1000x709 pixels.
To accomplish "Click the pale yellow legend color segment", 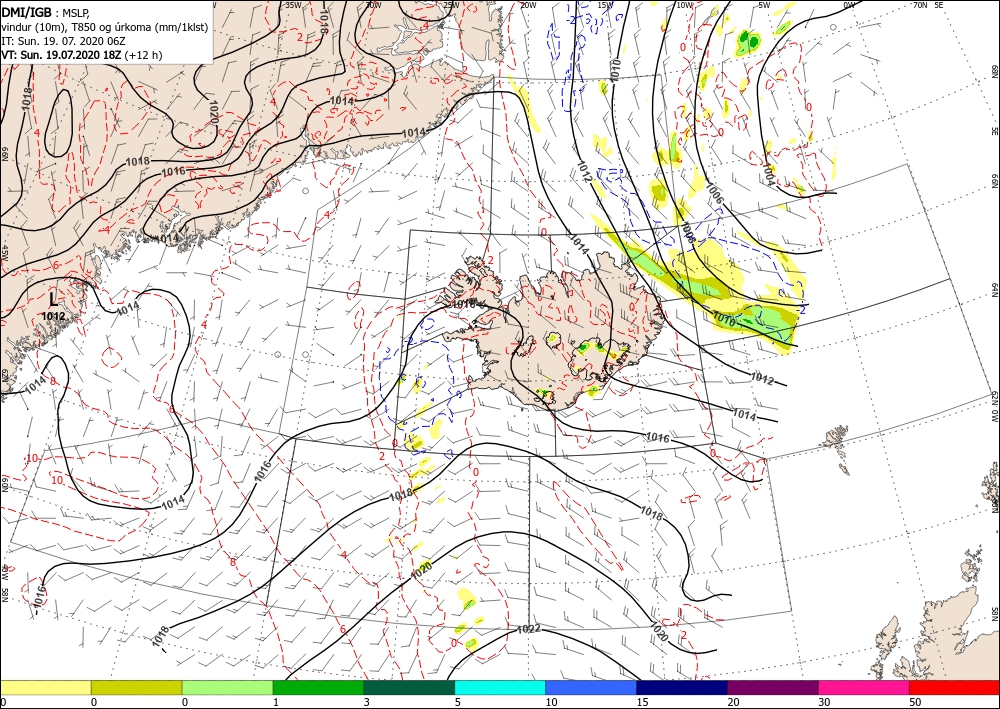I will pyautogui.click(x=45, y=688).
